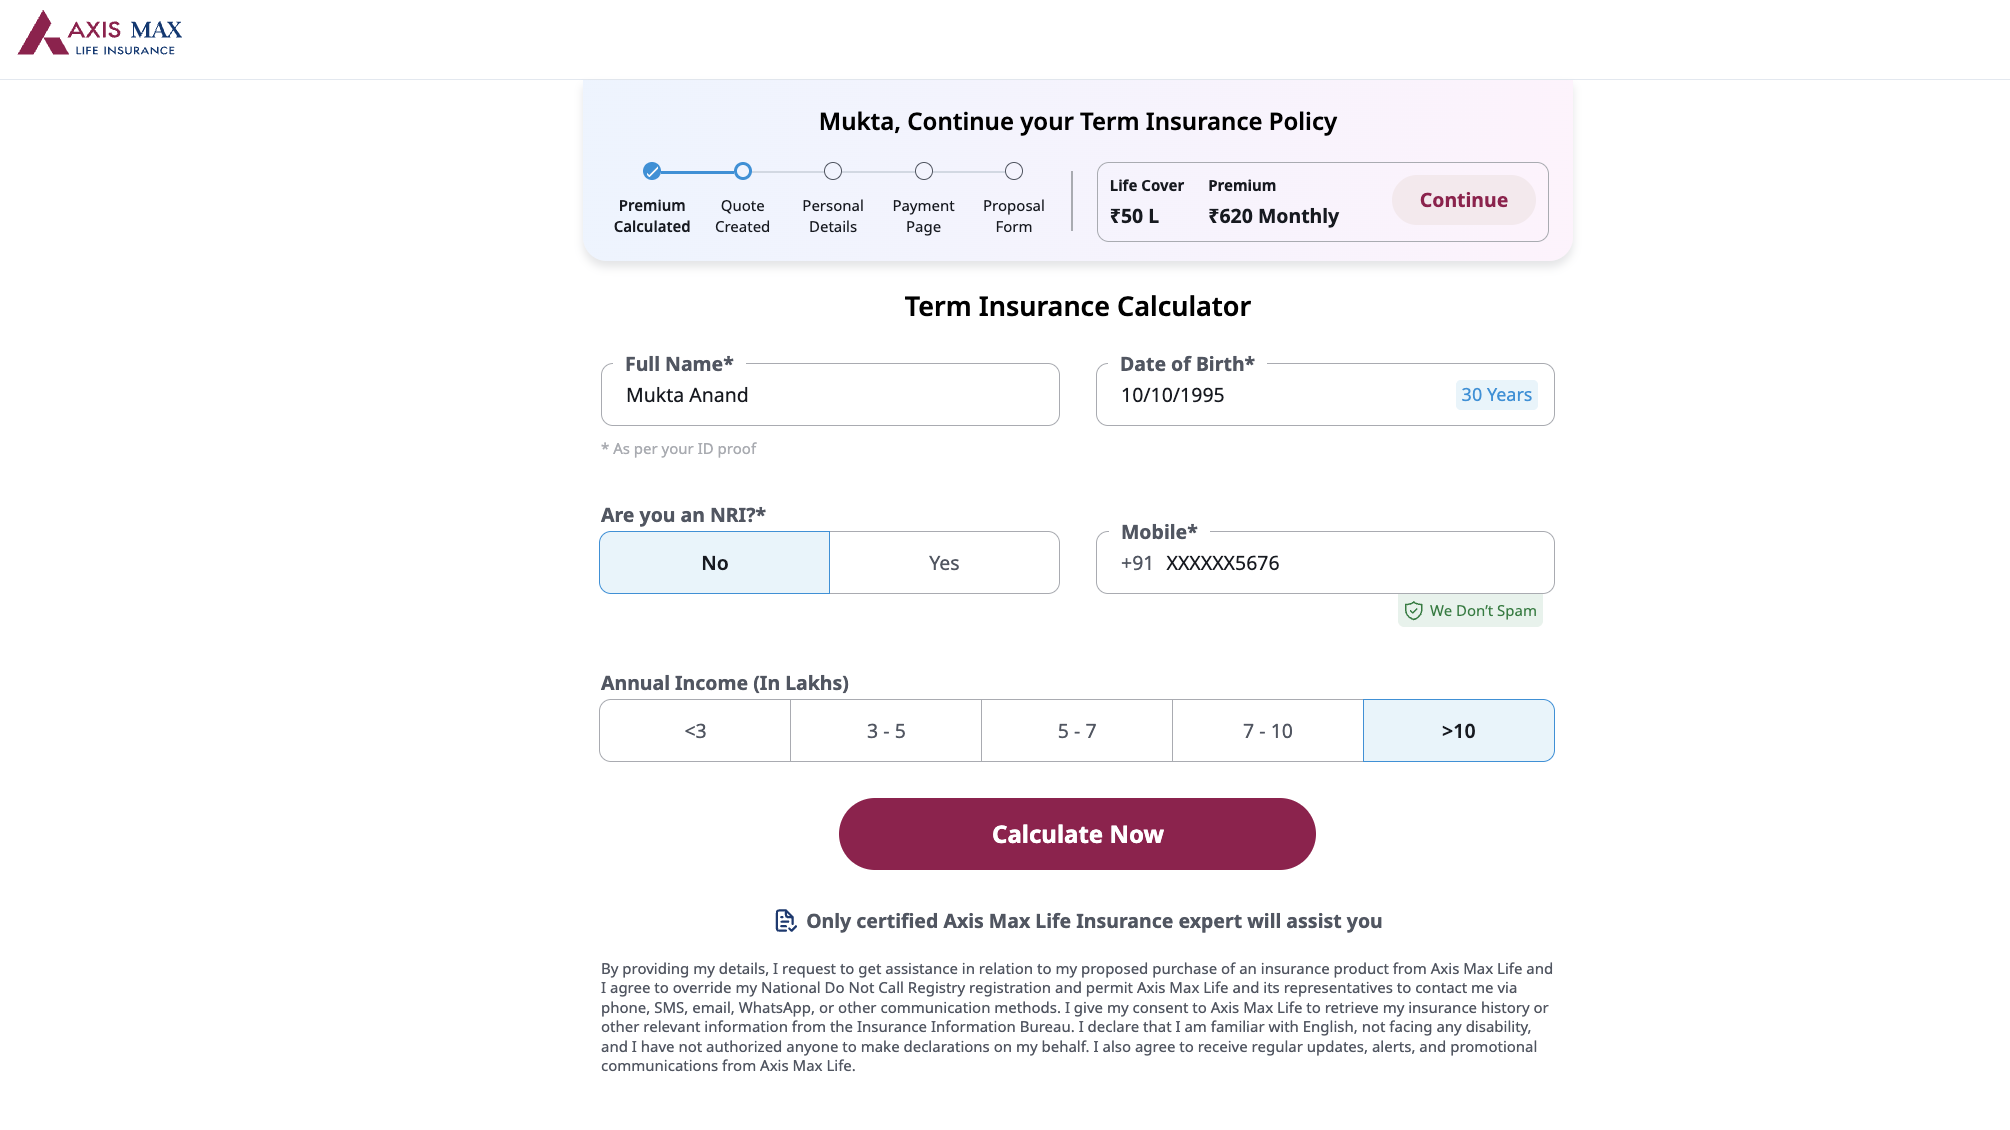The height and width of the screenshot is (1130, 2010).
Task: Select the Quote Created step circle
Action: pyautogui.click(x=742, y=171)
